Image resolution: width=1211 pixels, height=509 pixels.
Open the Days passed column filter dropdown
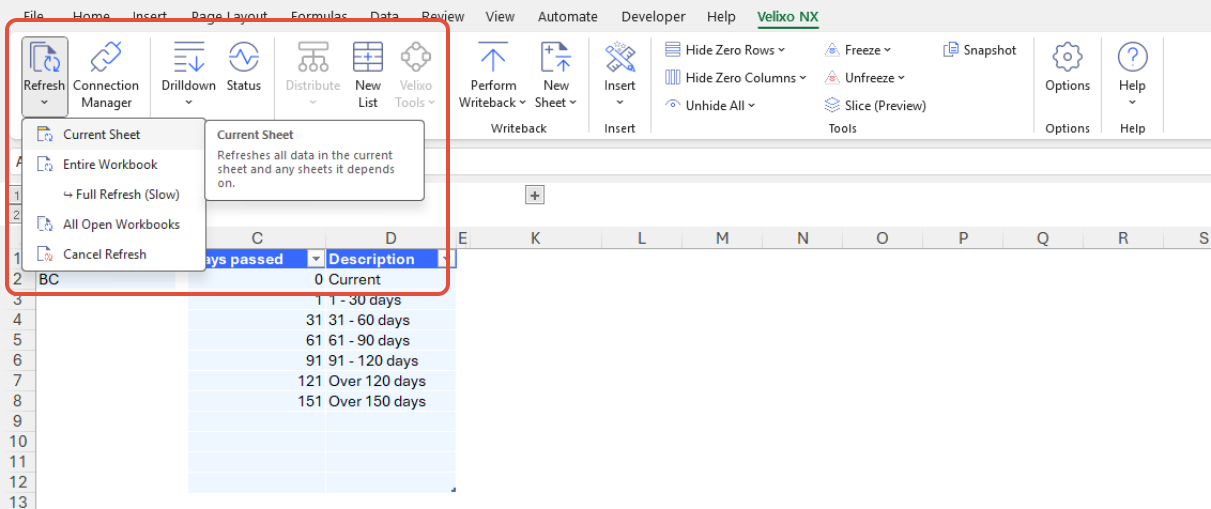[317, 259]
